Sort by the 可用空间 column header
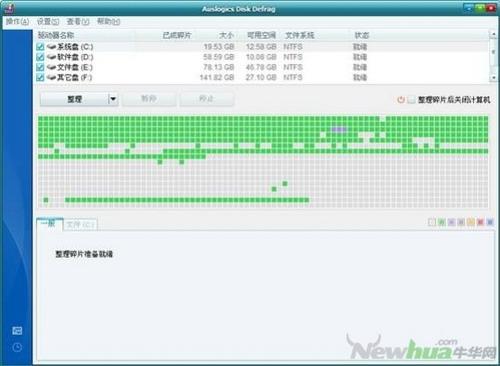Viewport: 500px width, 366px height. click(261, 35)
